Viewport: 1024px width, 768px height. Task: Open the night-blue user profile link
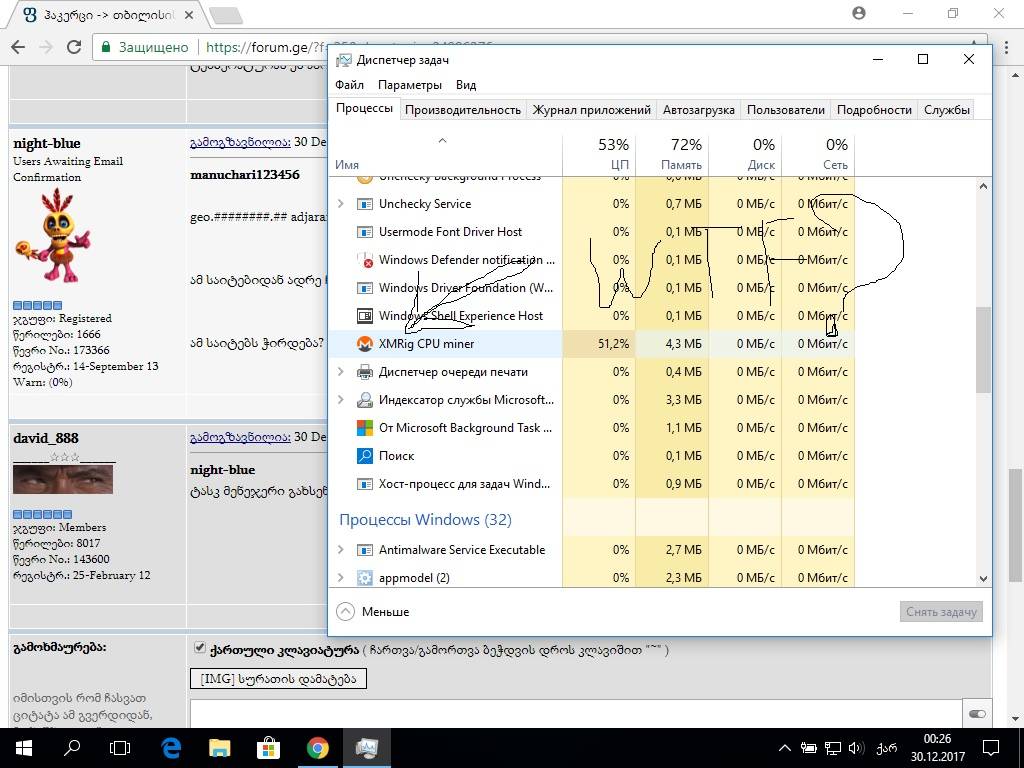pos(47,144)
